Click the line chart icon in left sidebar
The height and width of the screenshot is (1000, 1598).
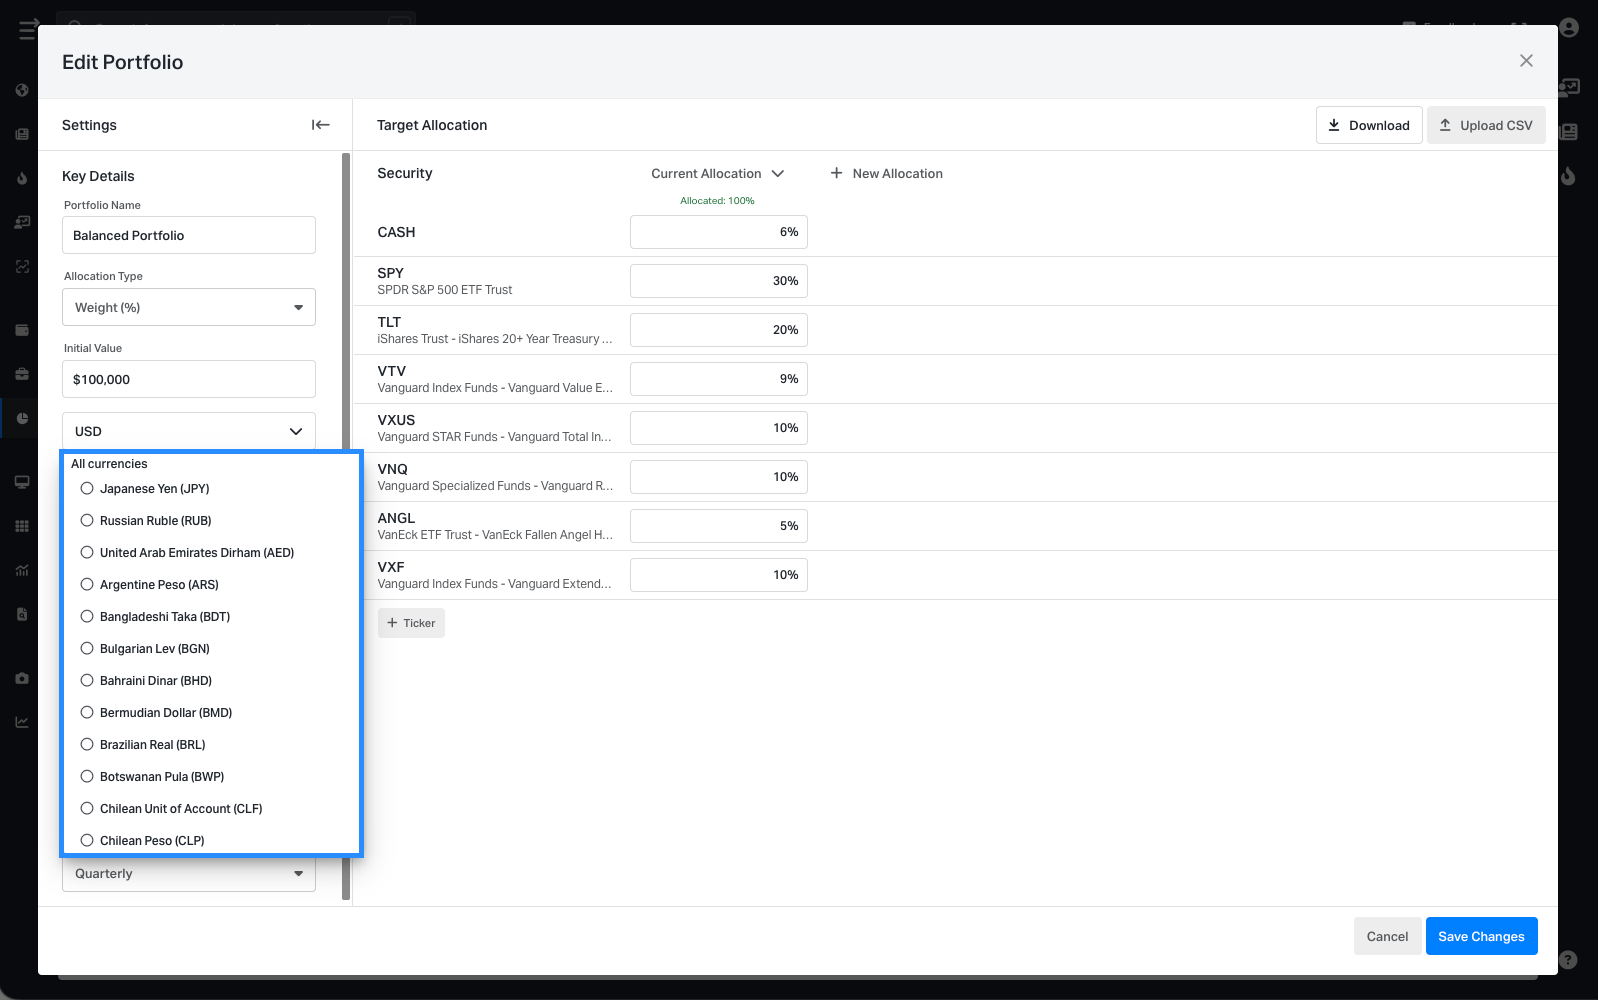22,722
